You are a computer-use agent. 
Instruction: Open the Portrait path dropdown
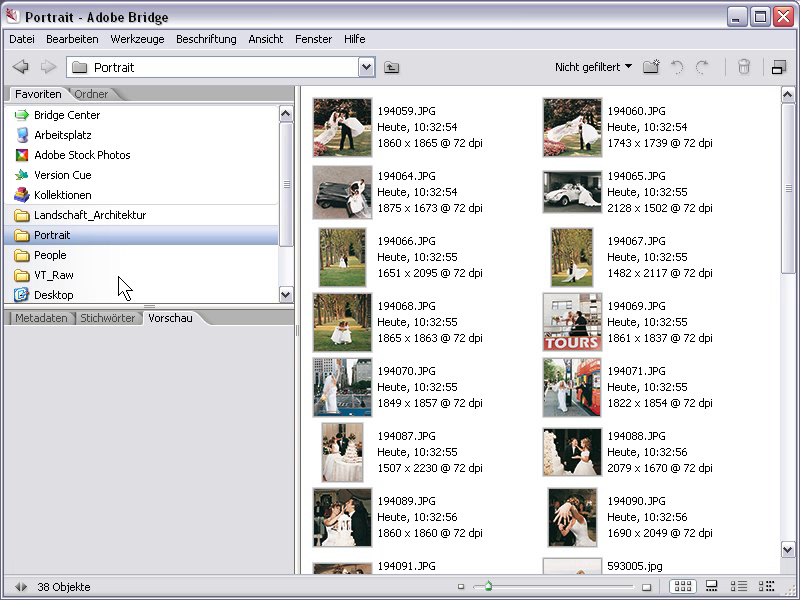[x=366, y=67]
